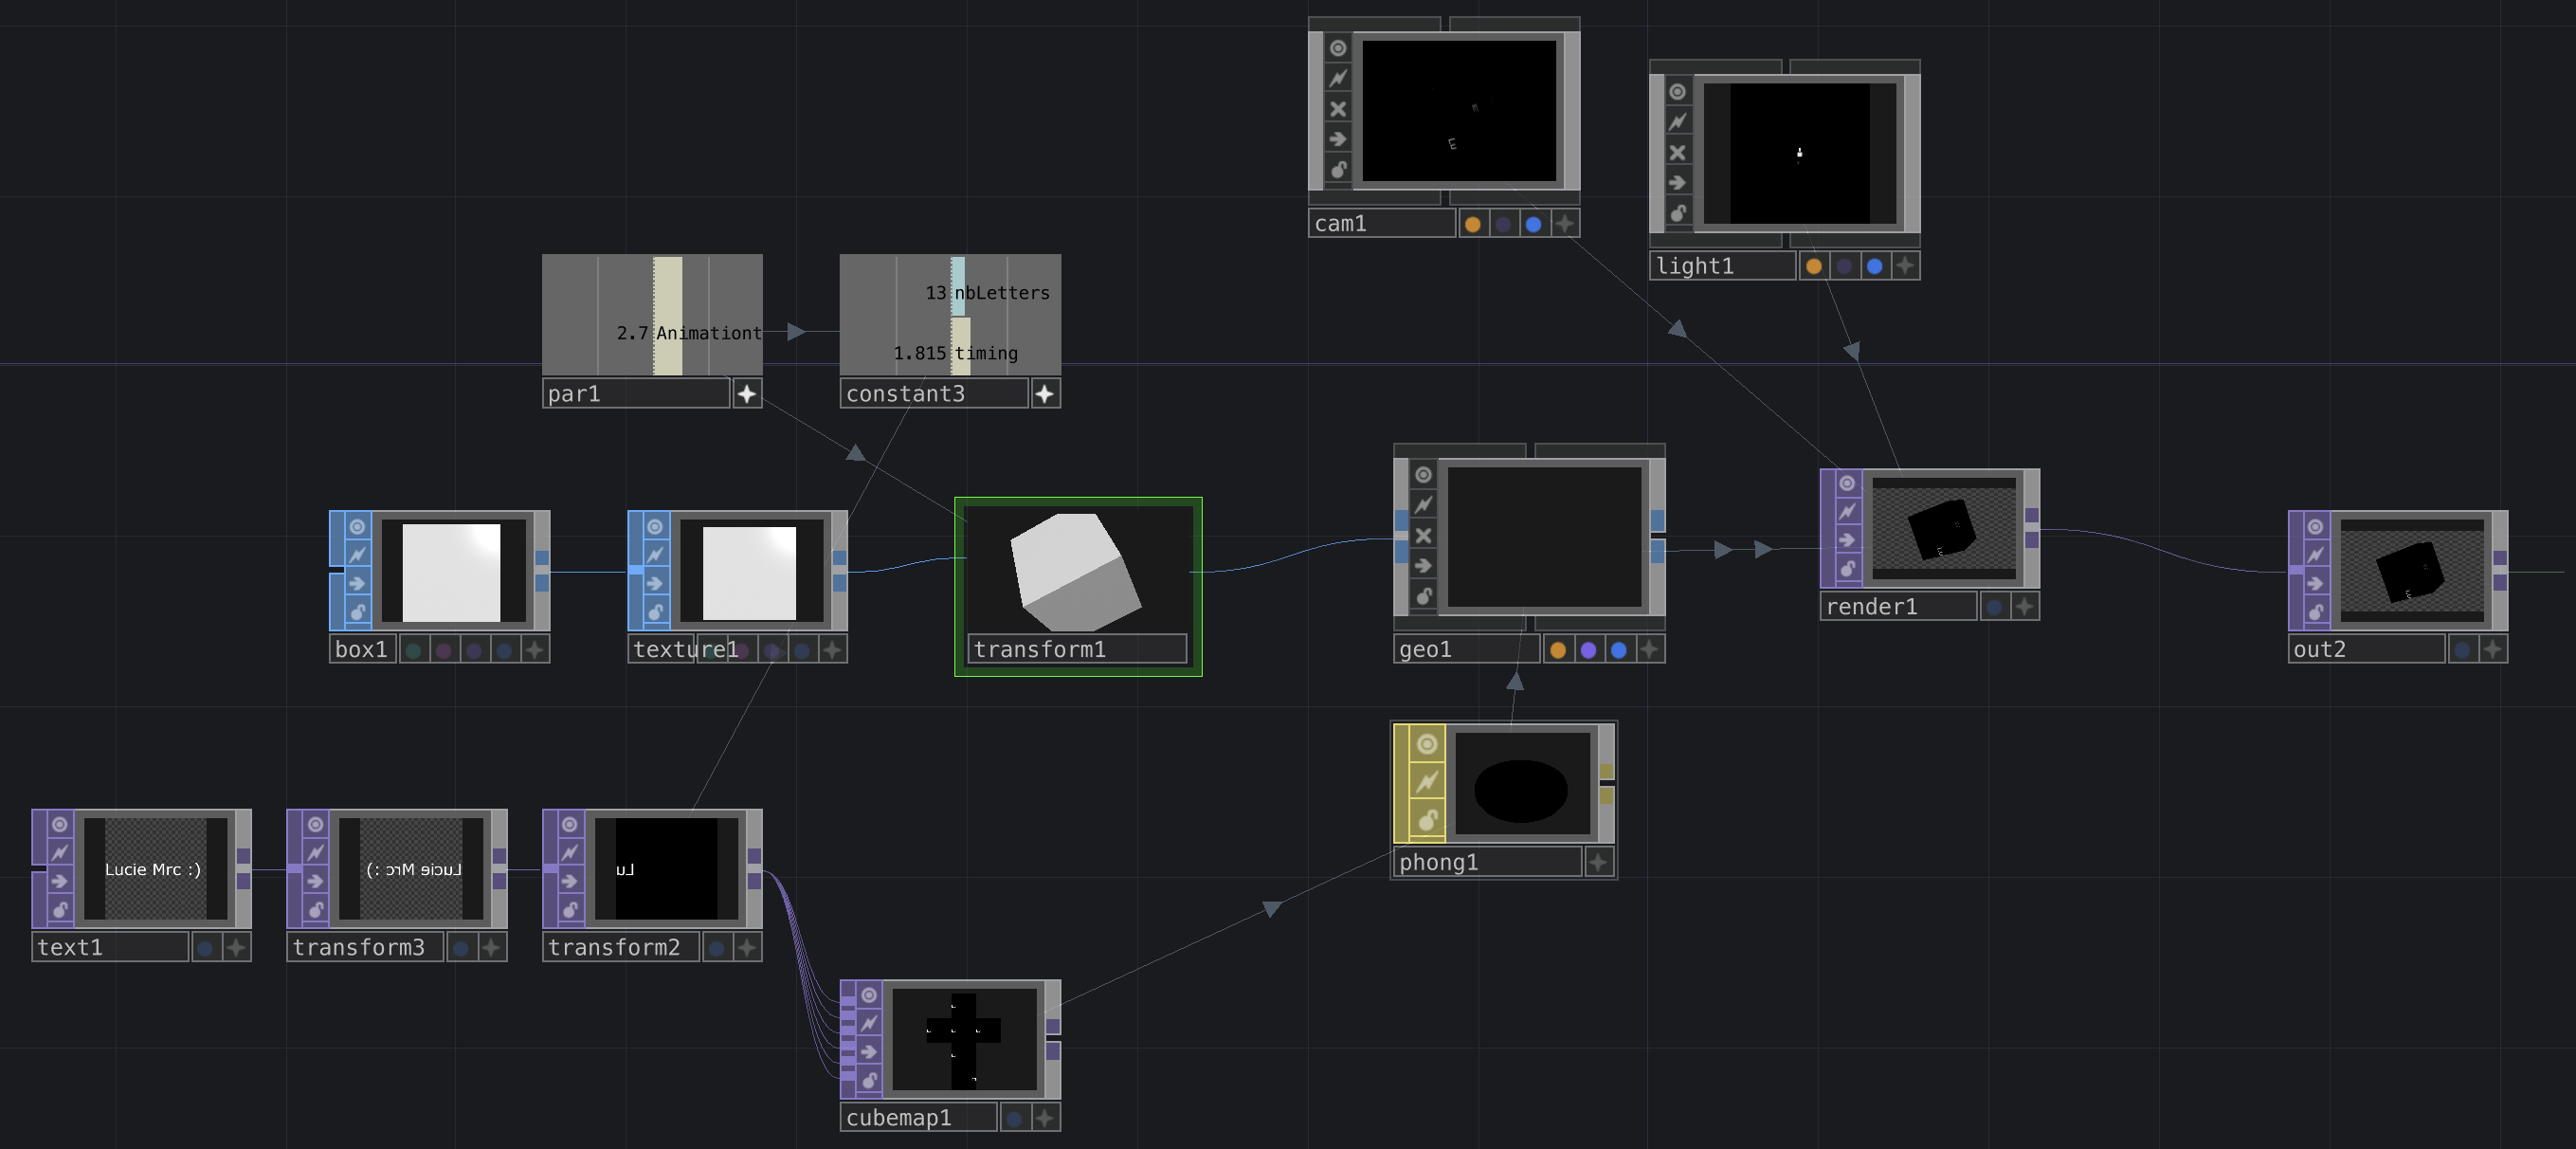Click box1's lightning bolt flag icon

(357, 555)
